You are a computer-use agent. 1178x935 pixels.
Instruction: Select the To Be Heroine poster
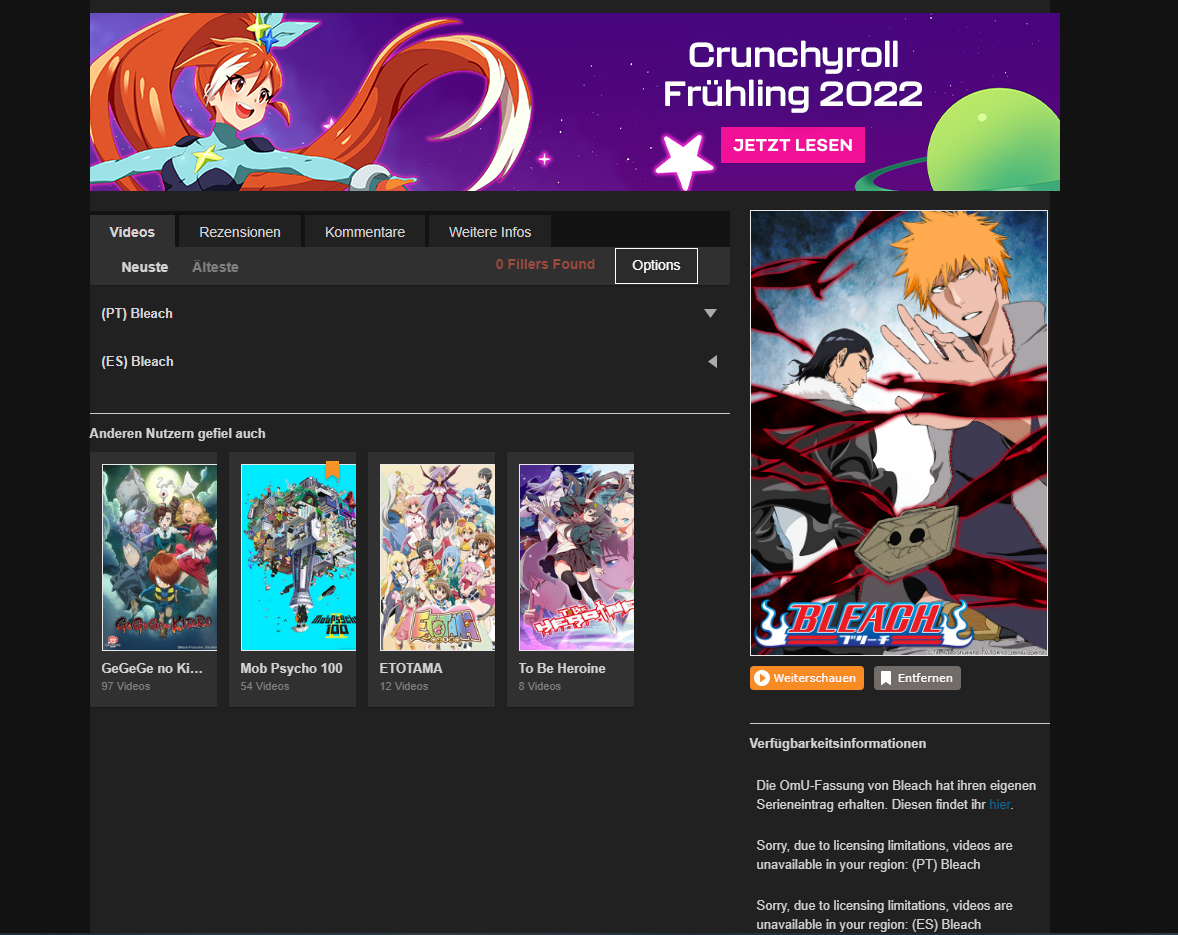click(576, 557)
